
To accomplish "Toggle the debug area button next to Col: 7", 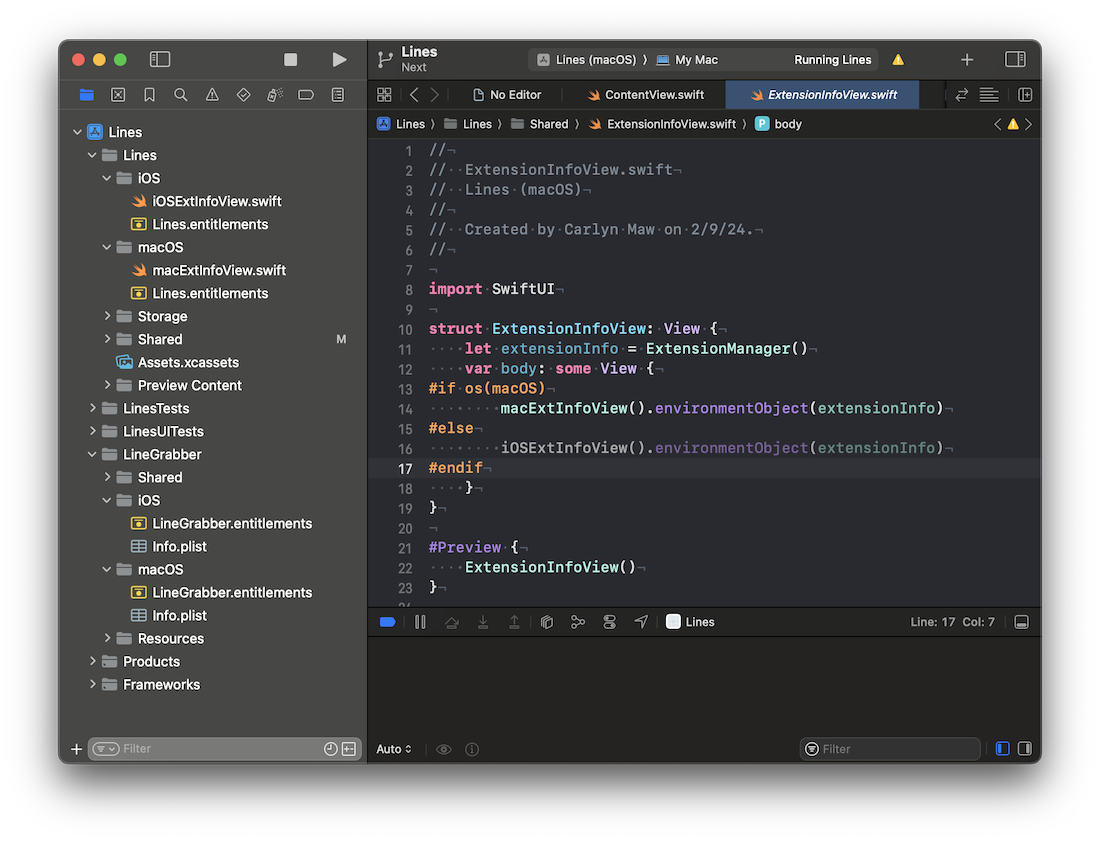I will [1021, 622].
